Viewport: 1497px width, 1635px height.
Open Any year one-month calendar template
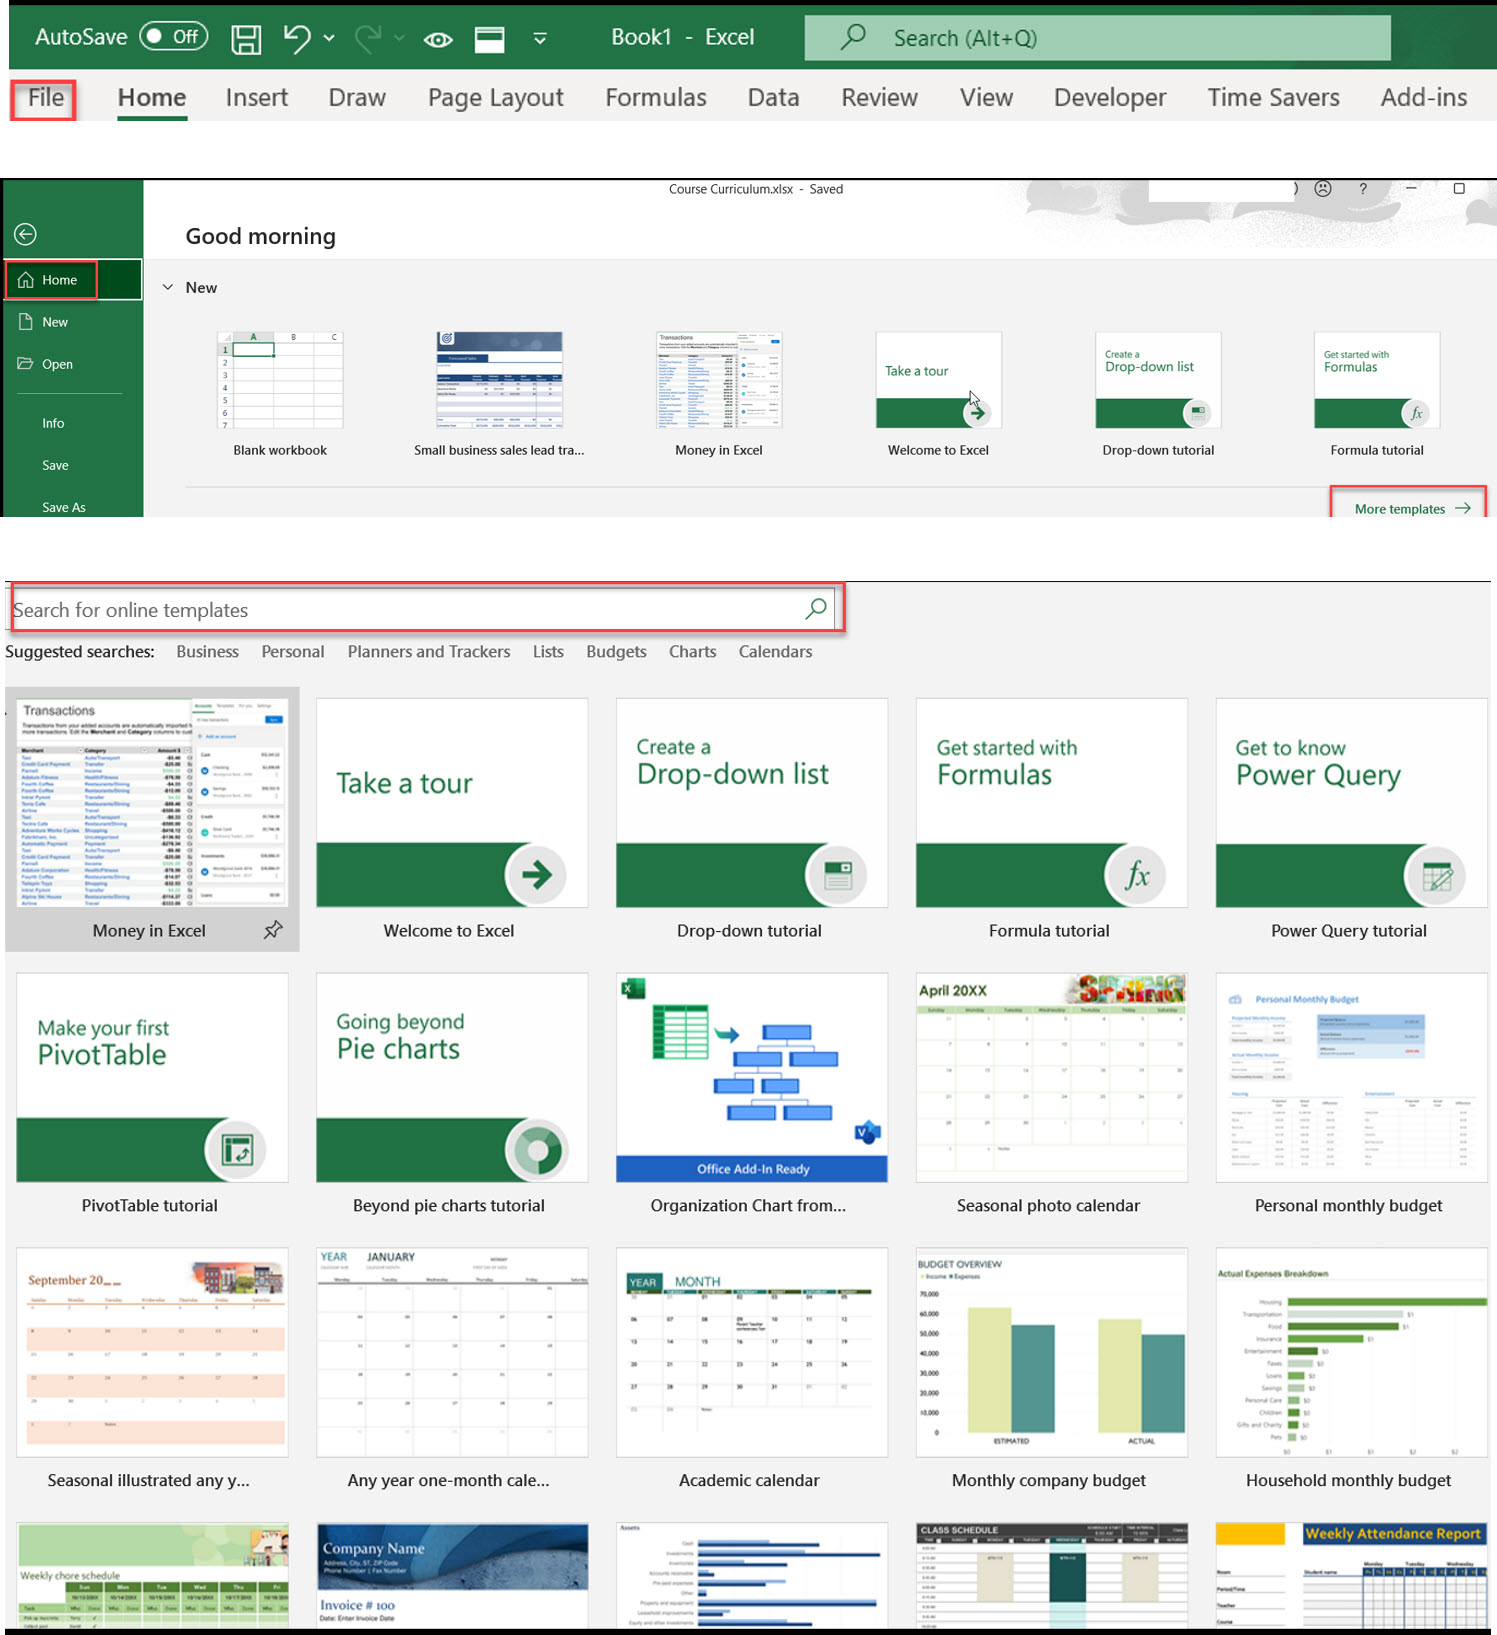coord(452,1352)
